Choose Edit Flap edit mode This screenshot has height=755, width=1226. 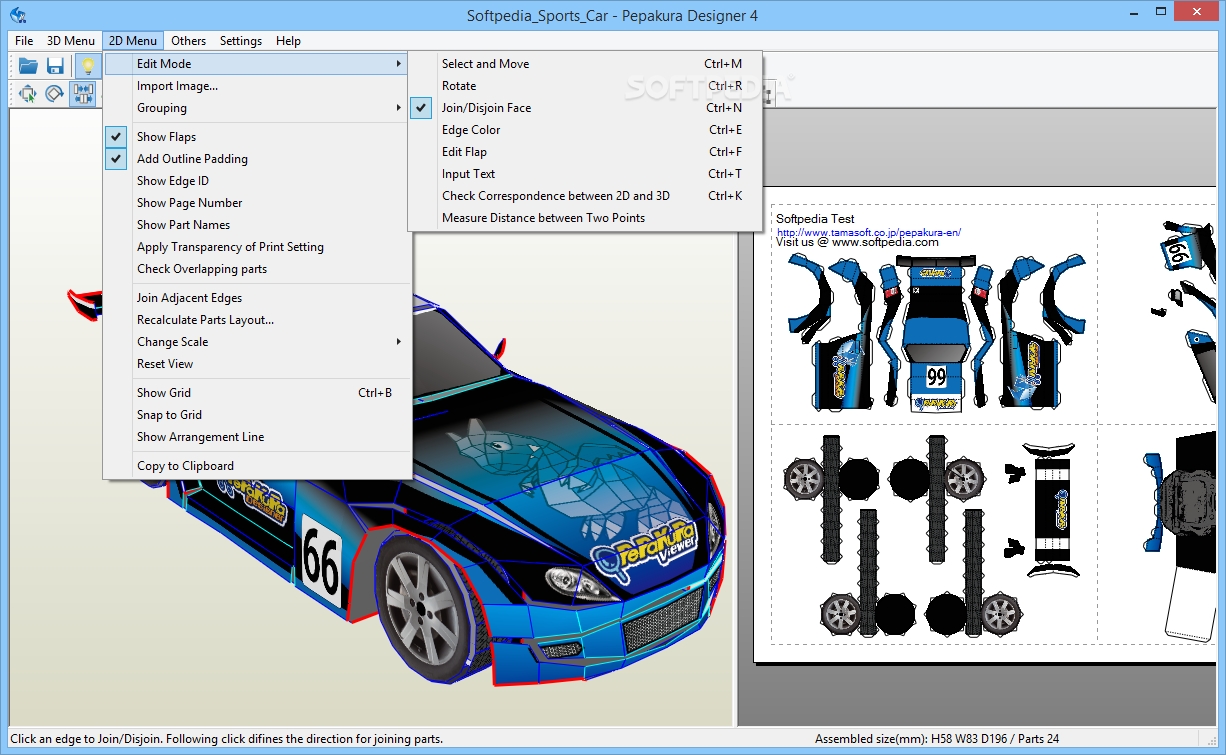[x=585, y=152]
